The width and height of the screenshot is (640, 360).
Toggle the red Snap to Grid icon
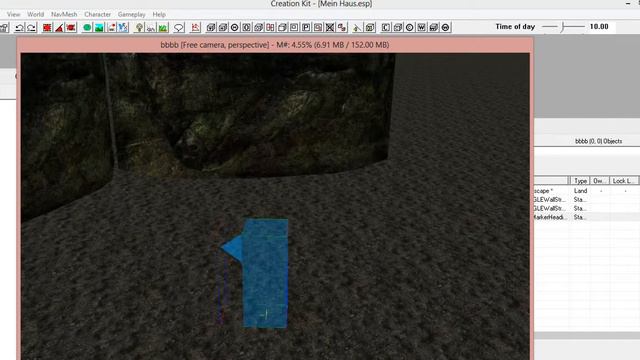tap(47, 28)
